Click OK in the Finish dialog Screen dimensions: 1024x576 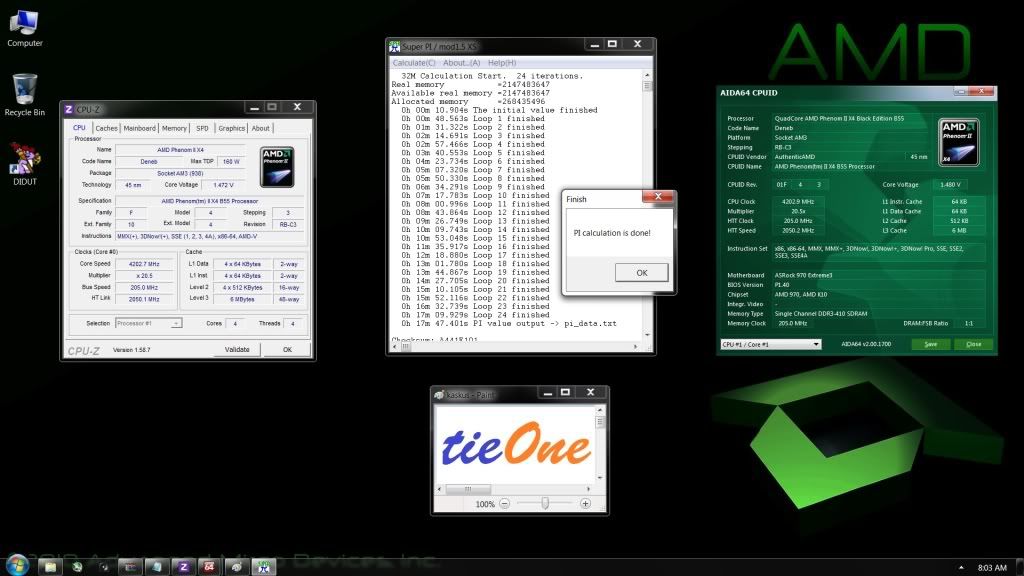point(641,273)
